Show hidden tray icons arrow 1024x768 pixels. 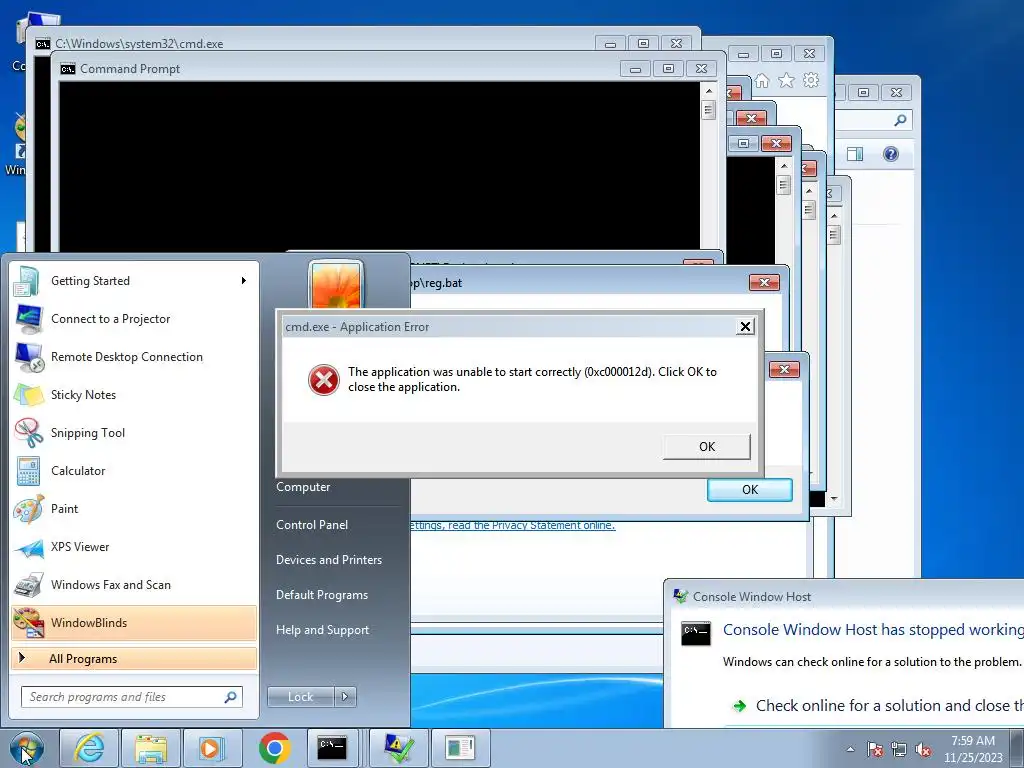(850, 749)
